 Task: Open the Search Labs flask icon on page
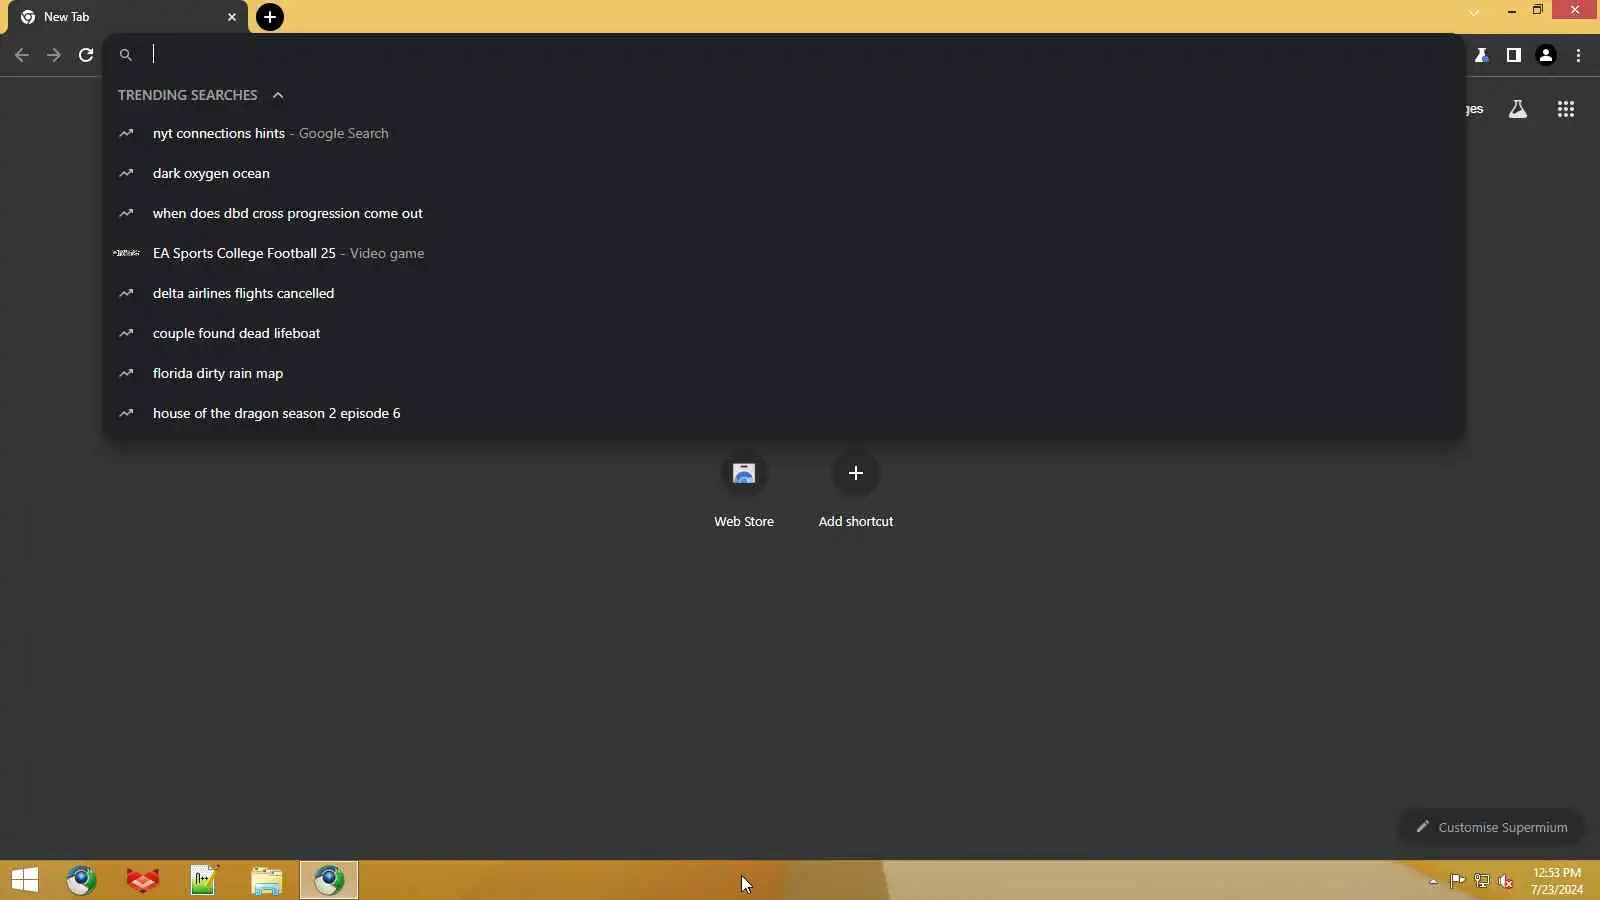pyautogui.click(x=1518, y=109)
